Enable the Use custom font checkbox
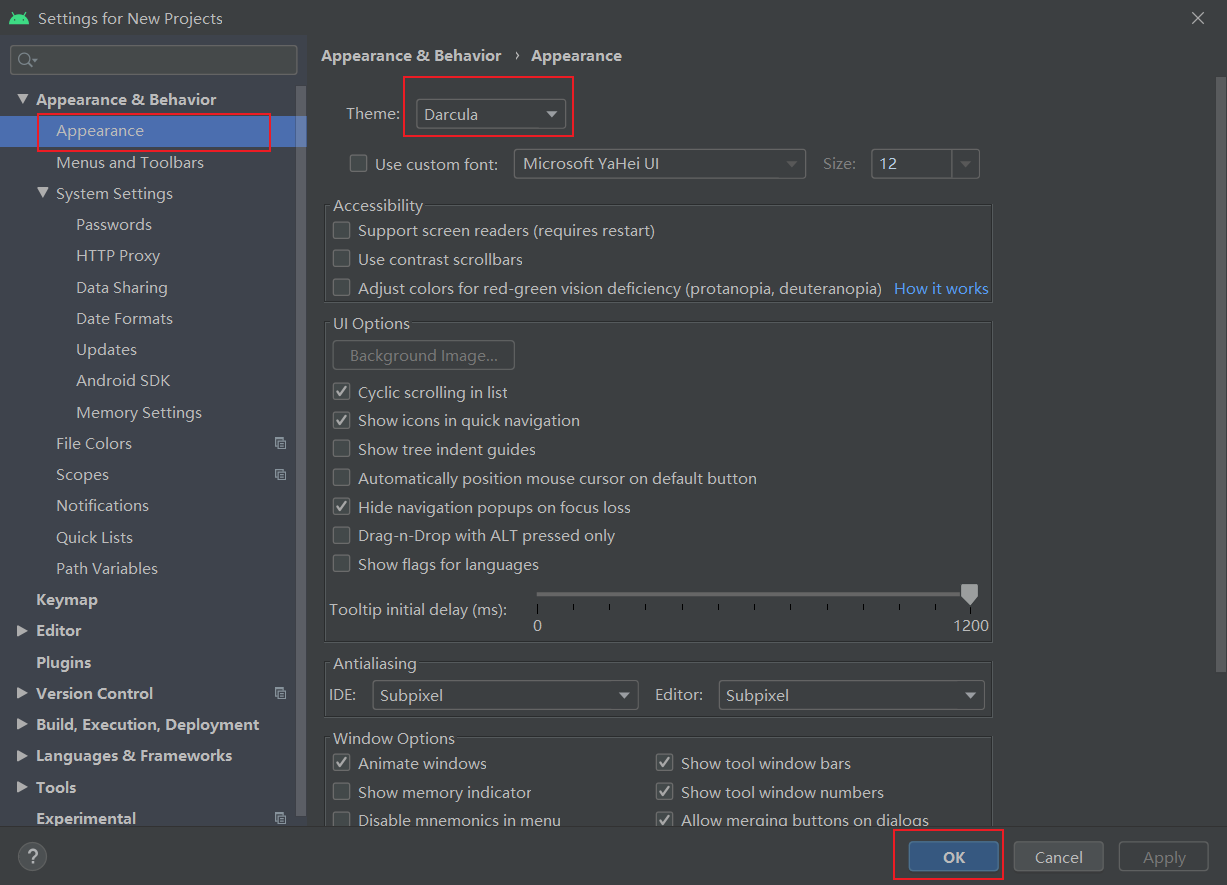This screenshot has height=885, width=1227. (x=358, y=164)
